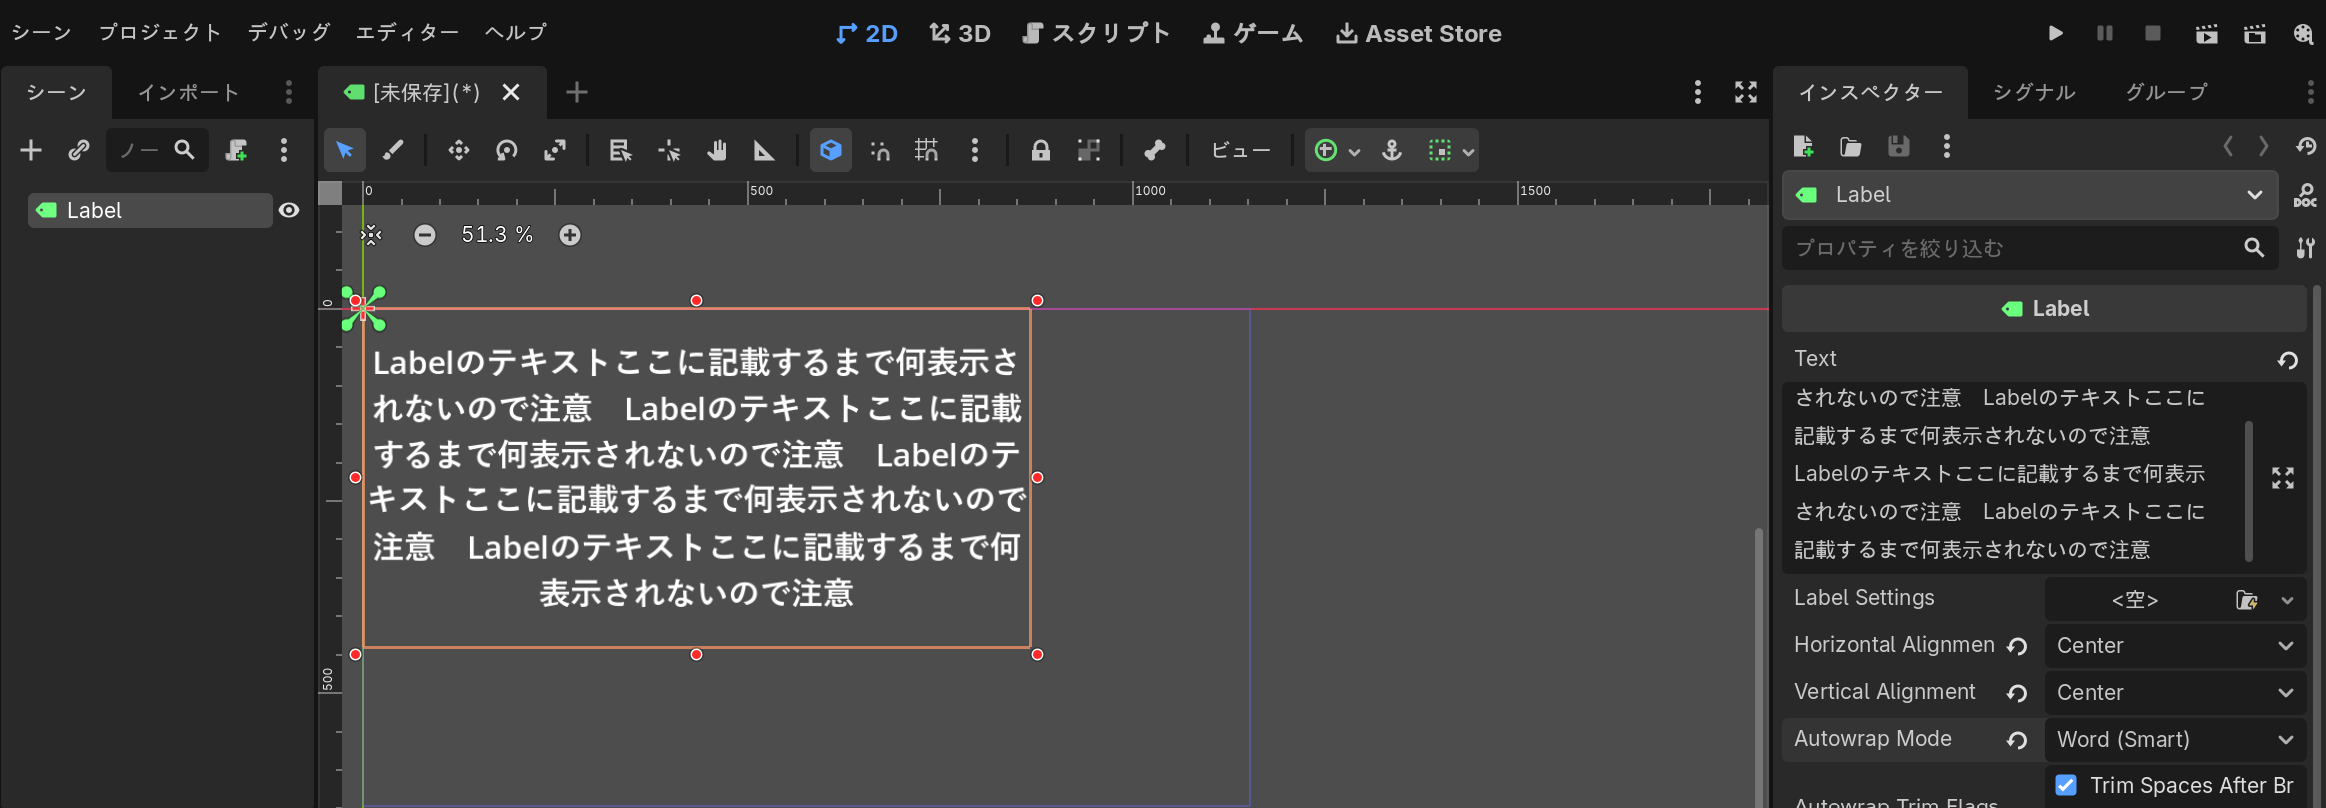
Task: Toggle distraction-free mode icon
Action: pyautogui.click(x=1746, y=92)
